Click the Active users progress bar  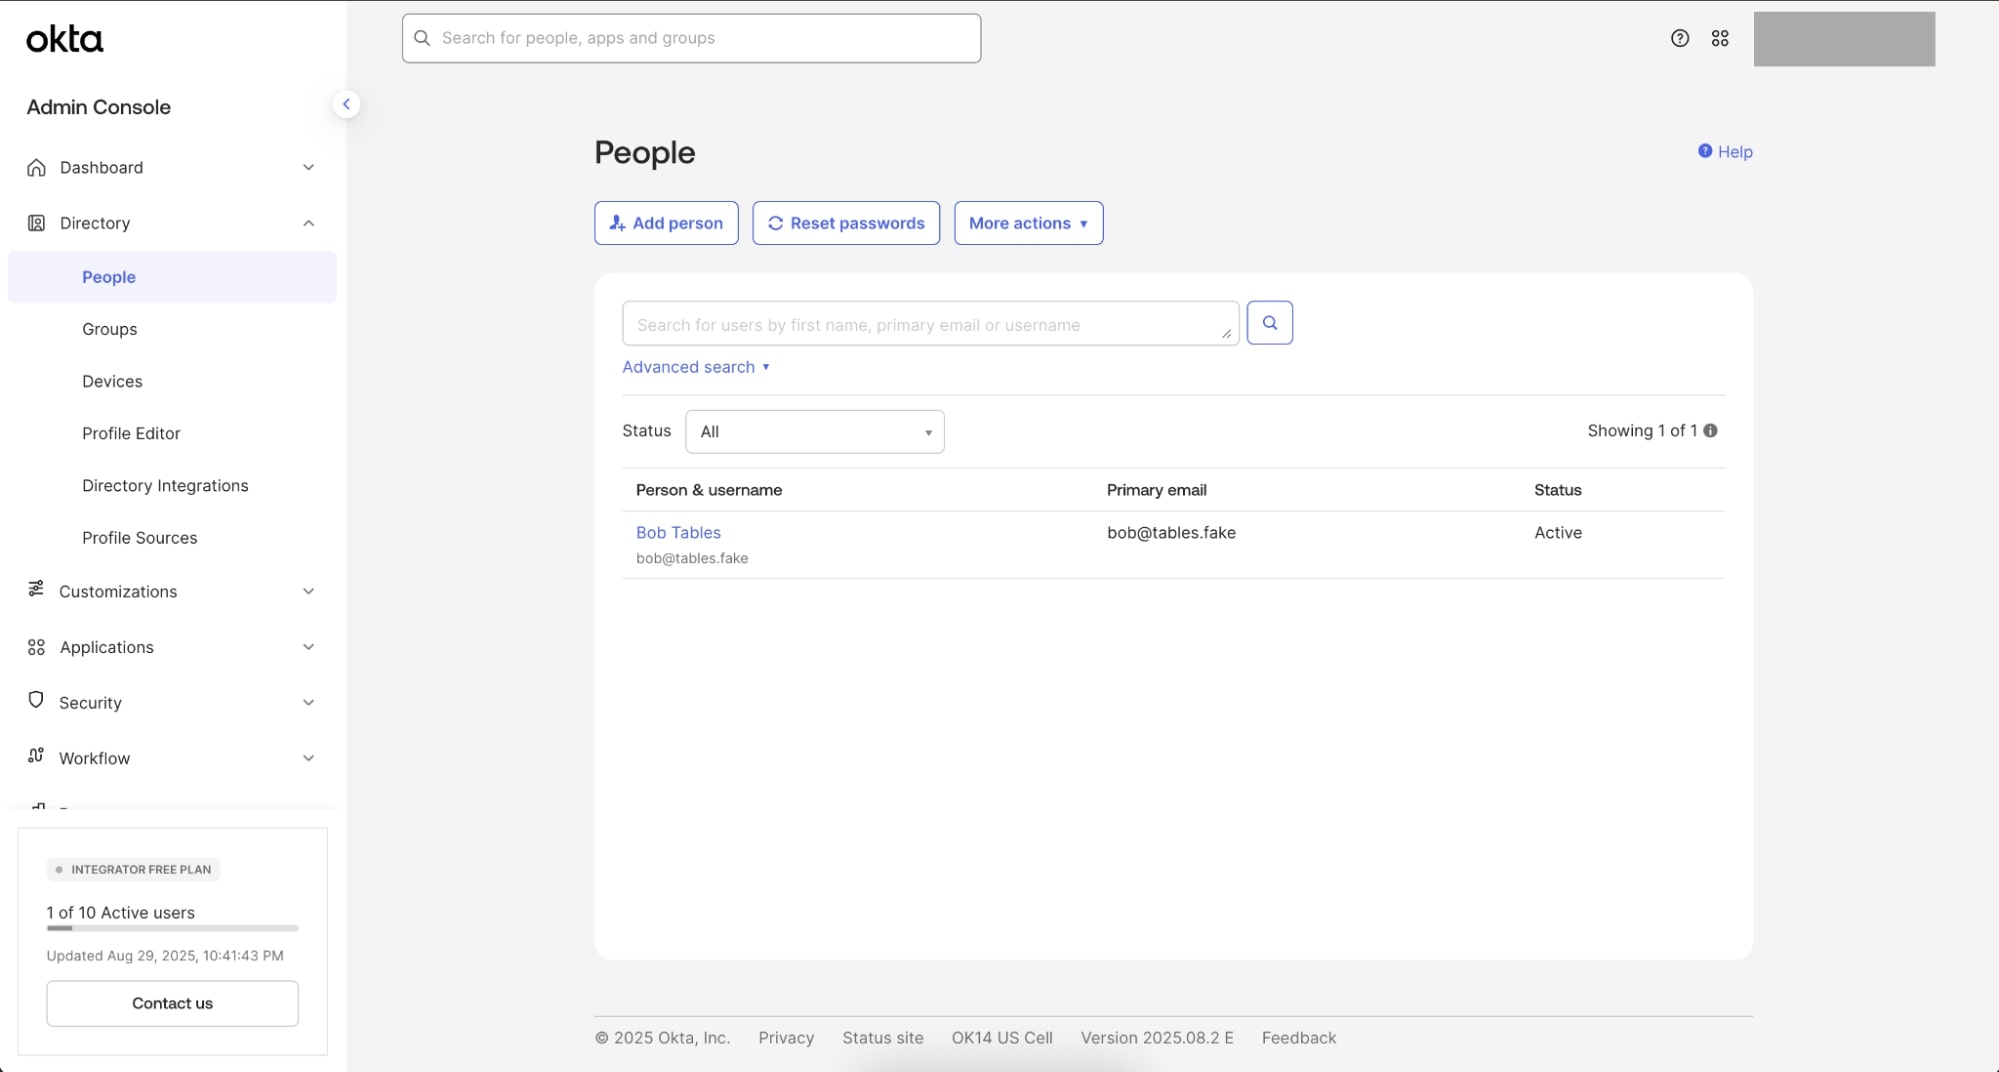coord(172,929)
